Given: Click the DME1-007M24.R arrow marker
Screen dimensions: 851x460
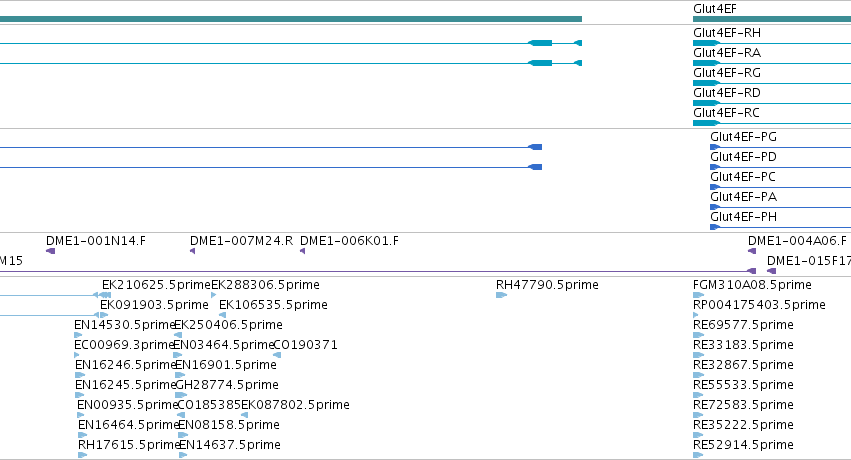Looking at the screenshot, I should 192,251.
